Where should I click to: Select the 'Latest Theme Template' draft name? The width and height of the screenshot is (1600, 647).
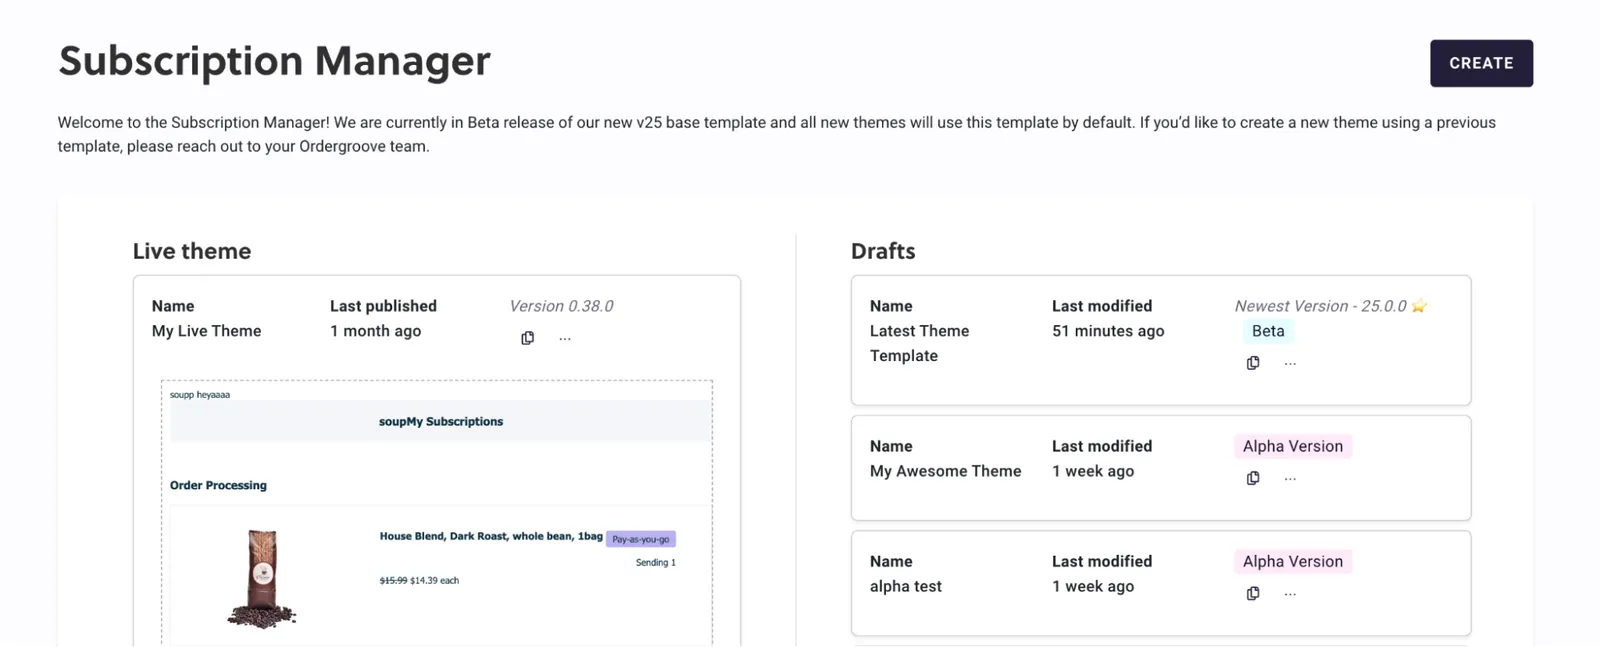pos(919,343)
